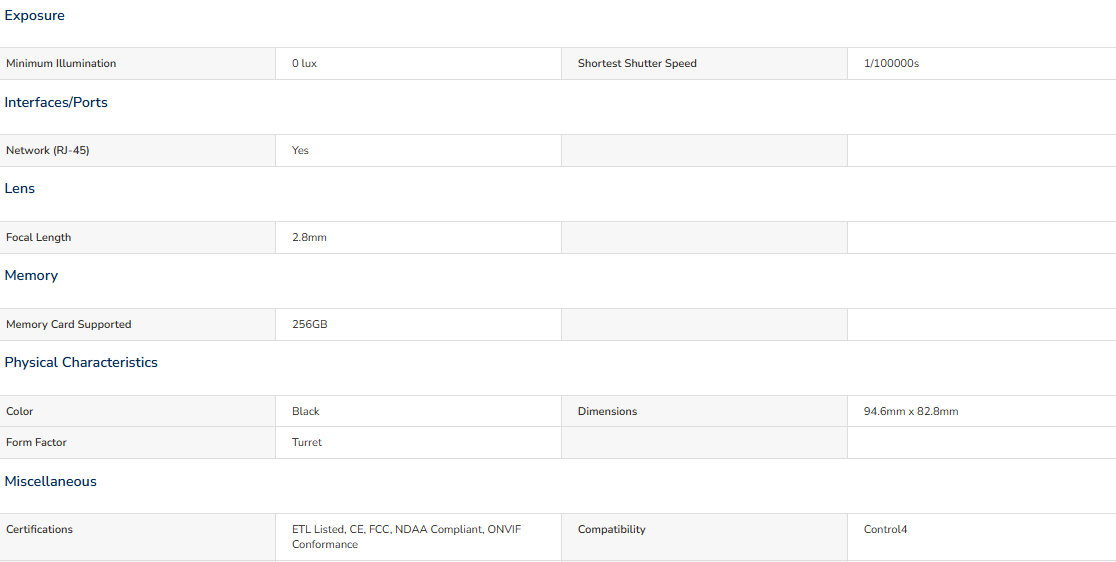1116x562 pixels.
Task: Click the Exposure section heading
Action: 34,16
